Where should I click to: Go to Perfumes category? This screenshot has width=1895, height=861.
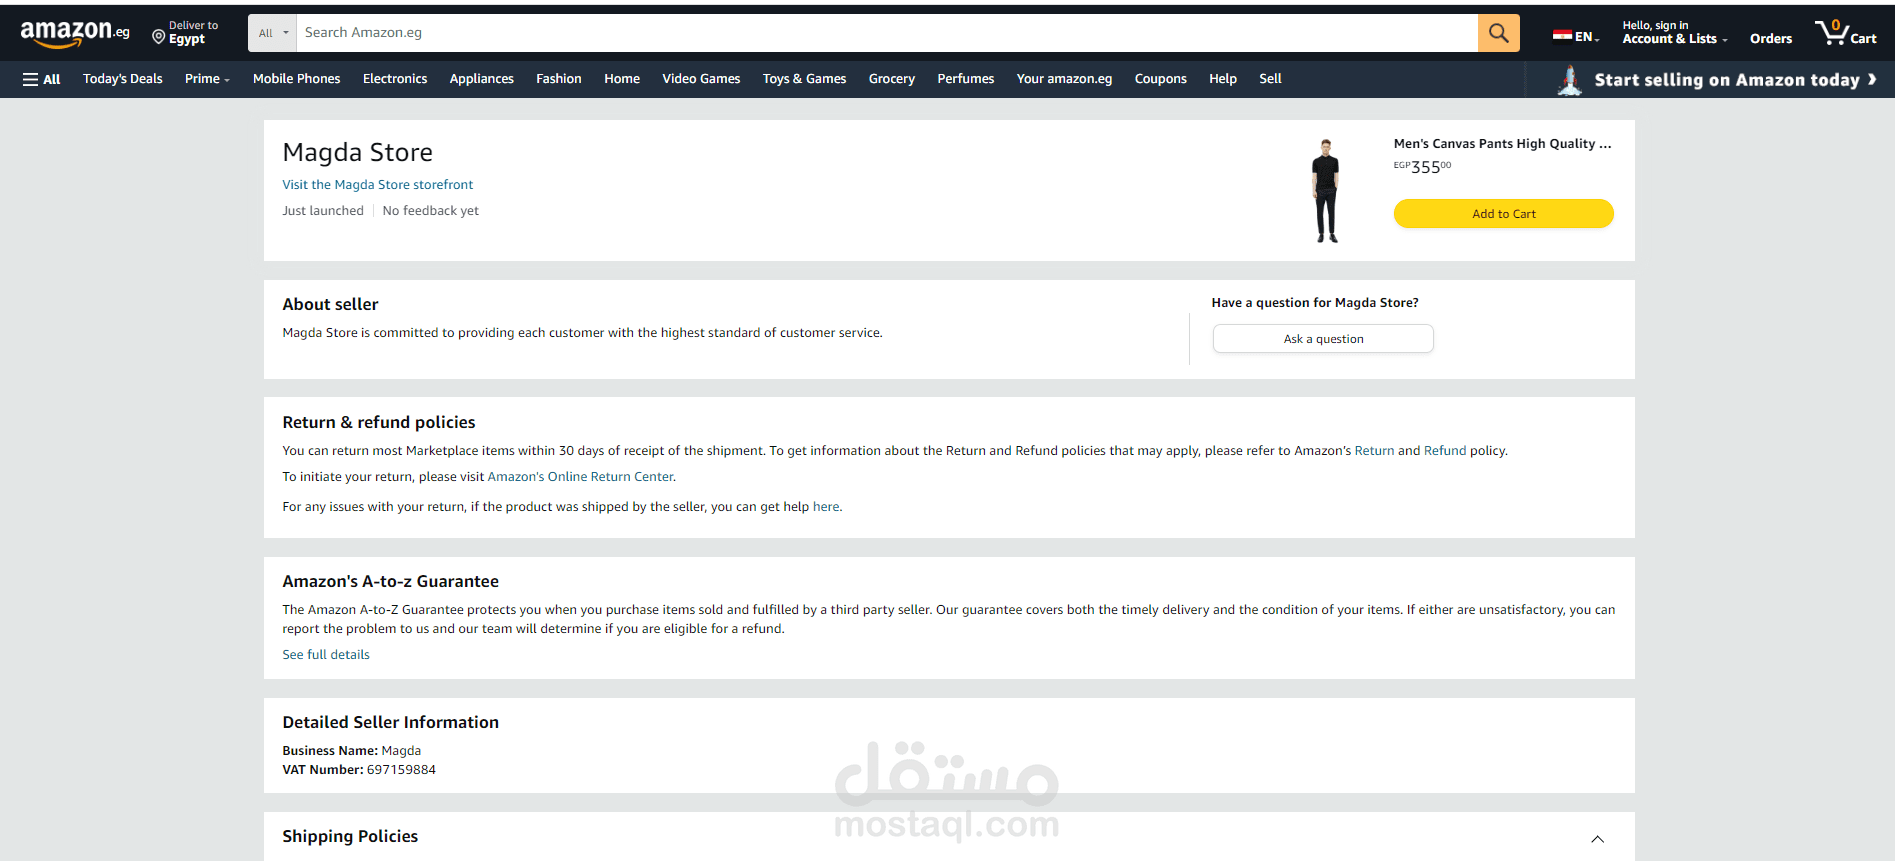966,79
